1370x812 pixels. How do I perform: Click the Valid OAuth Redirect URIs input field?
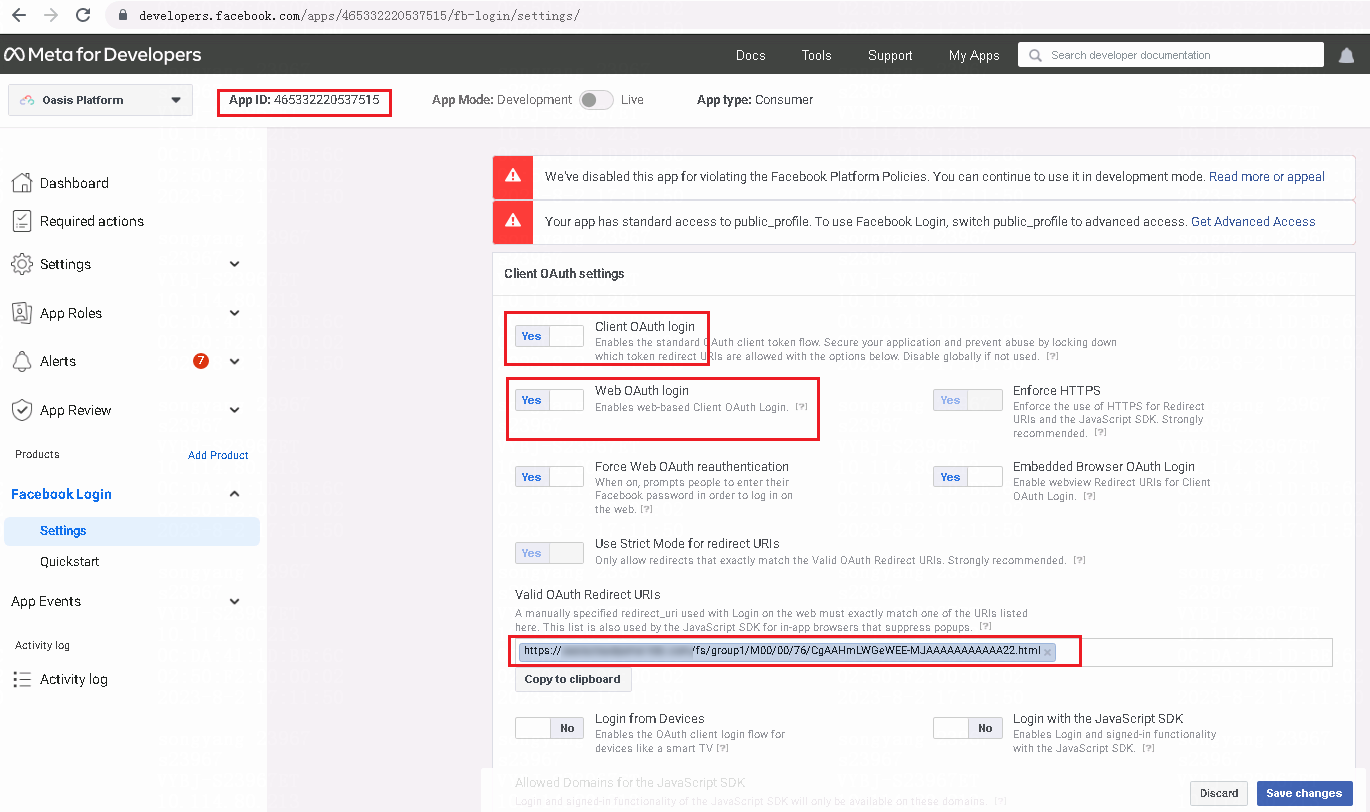click(923, 652)
